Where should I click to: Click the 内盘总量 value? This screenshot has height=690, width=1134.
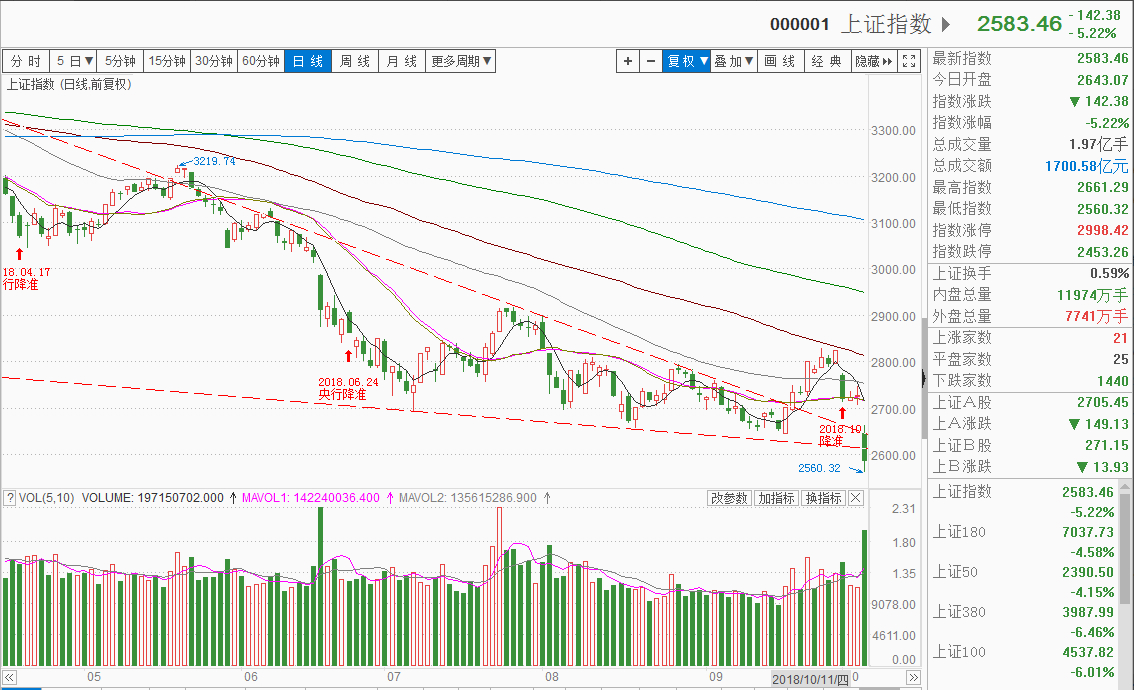(1092, 295)
